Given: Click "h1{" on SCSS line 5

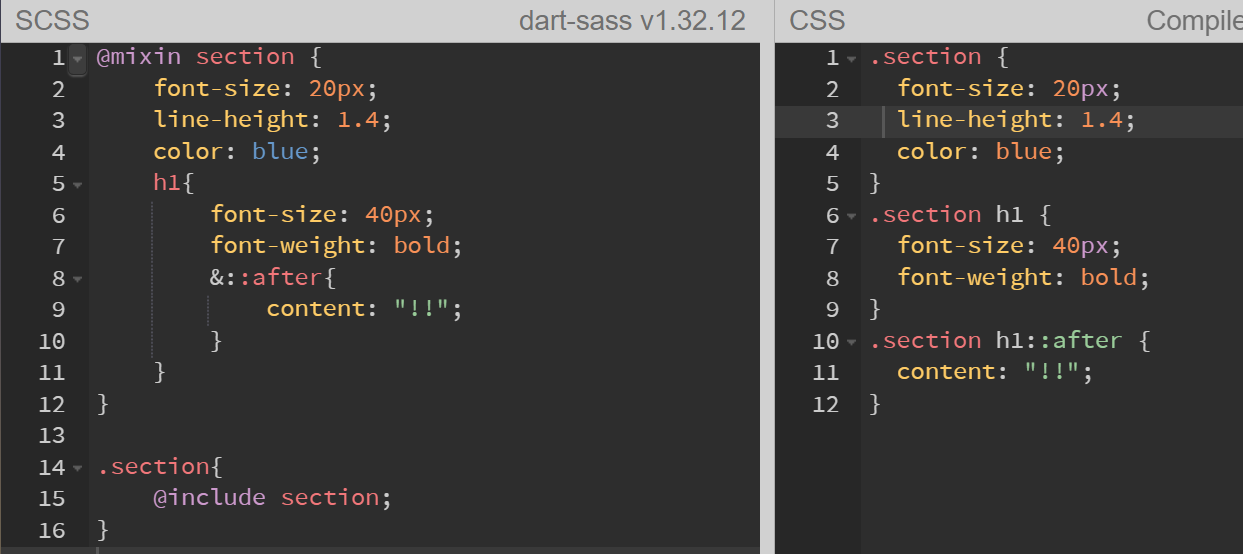Looking at the screenshot, I should 174,183.
